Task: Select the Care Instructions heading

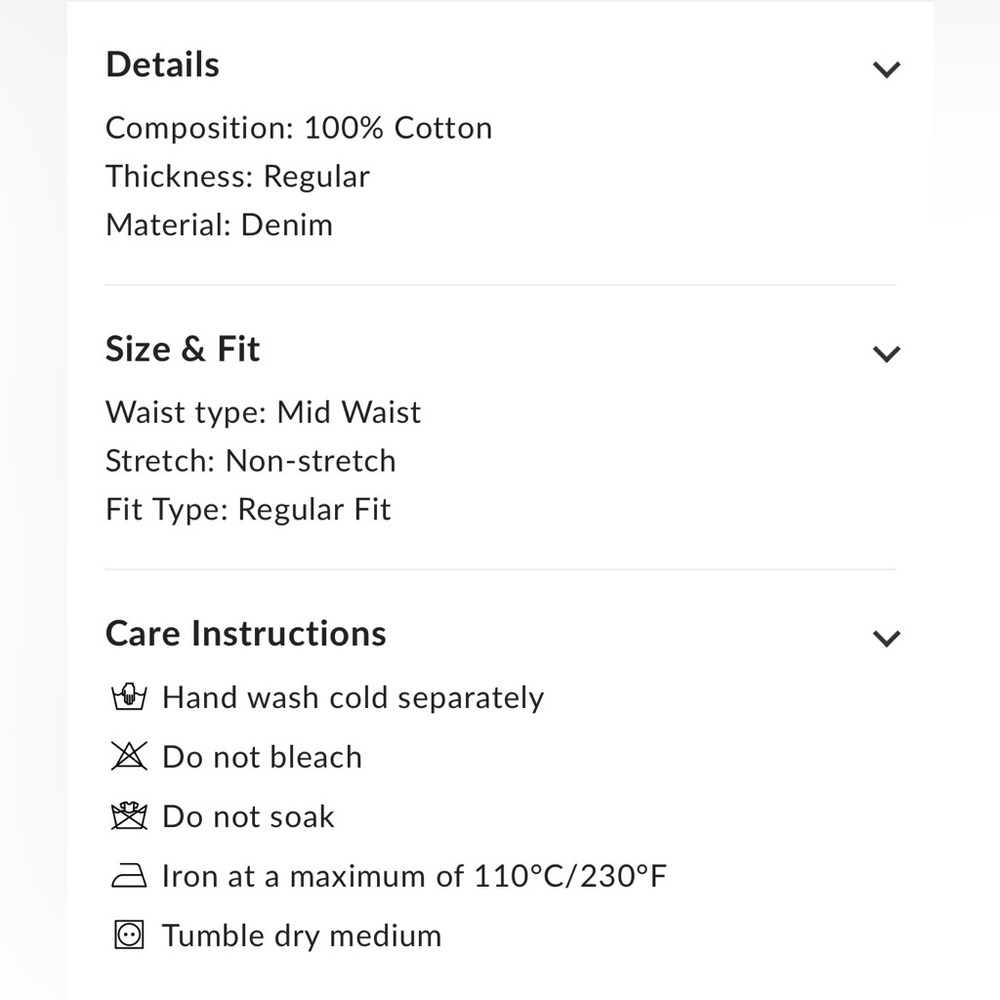Action: pos(246,633)
